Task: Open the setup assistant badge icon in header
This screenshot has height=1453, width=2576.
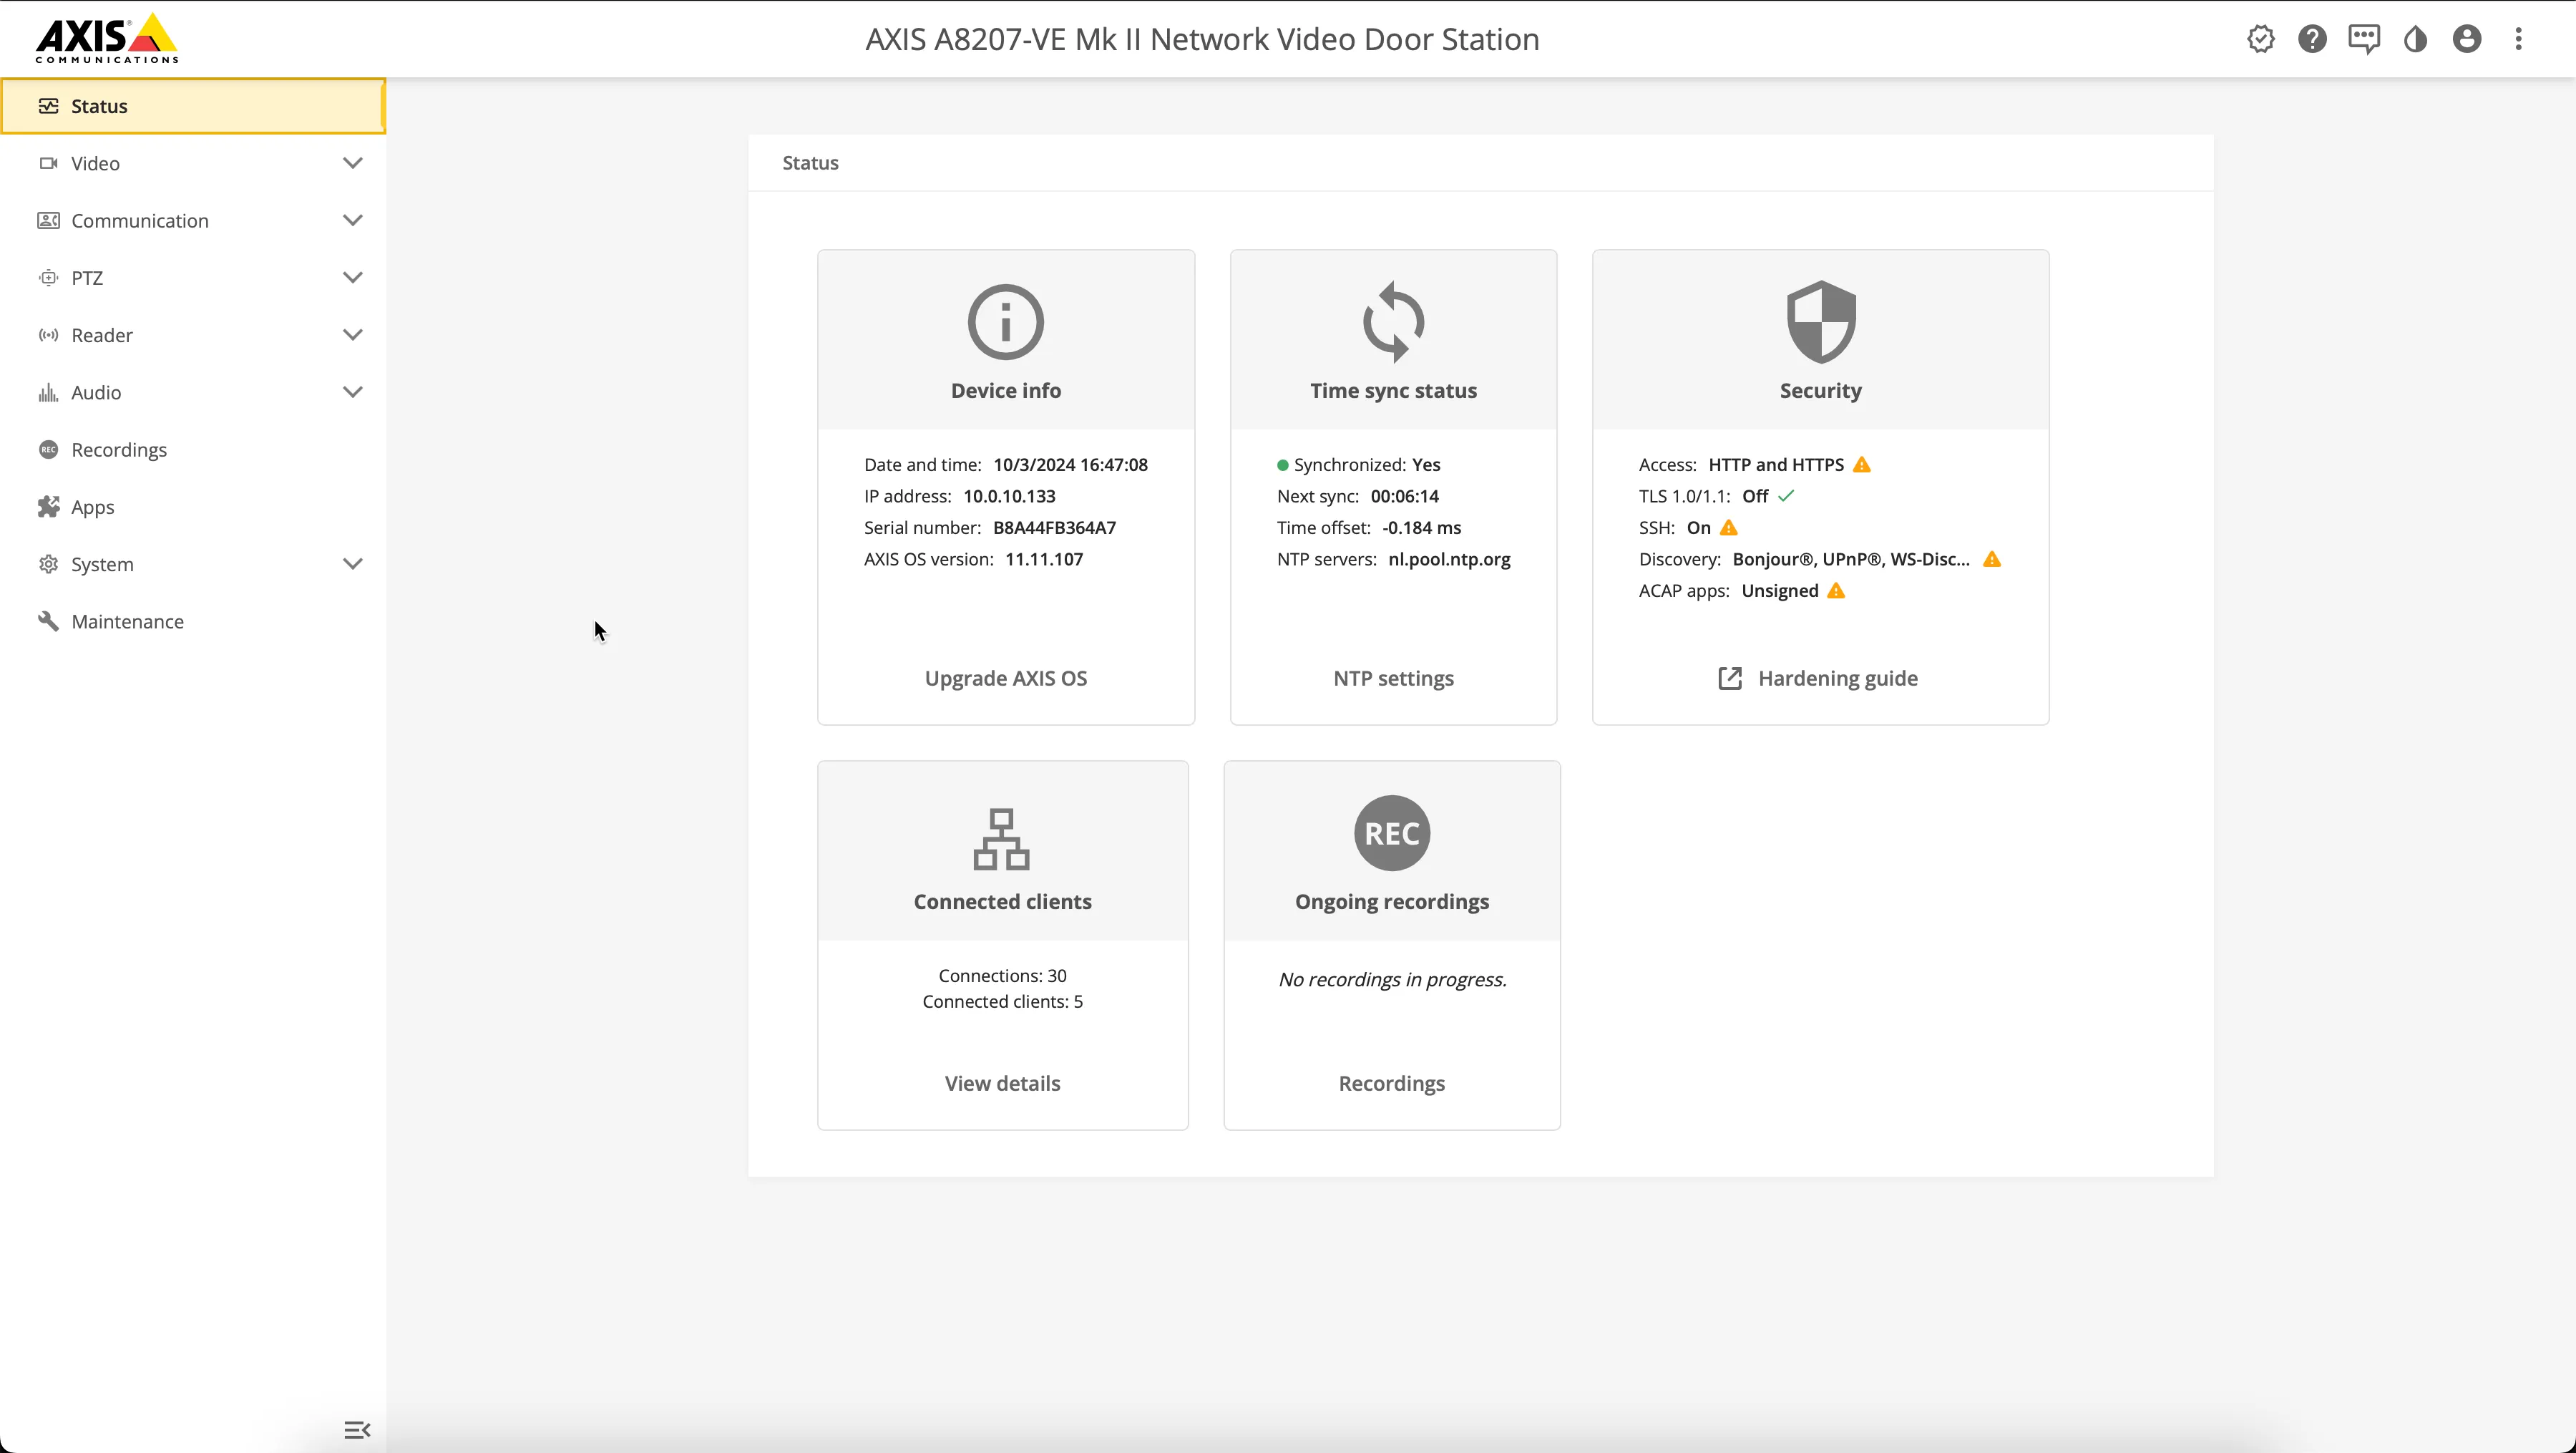Action: (2260, 39)
